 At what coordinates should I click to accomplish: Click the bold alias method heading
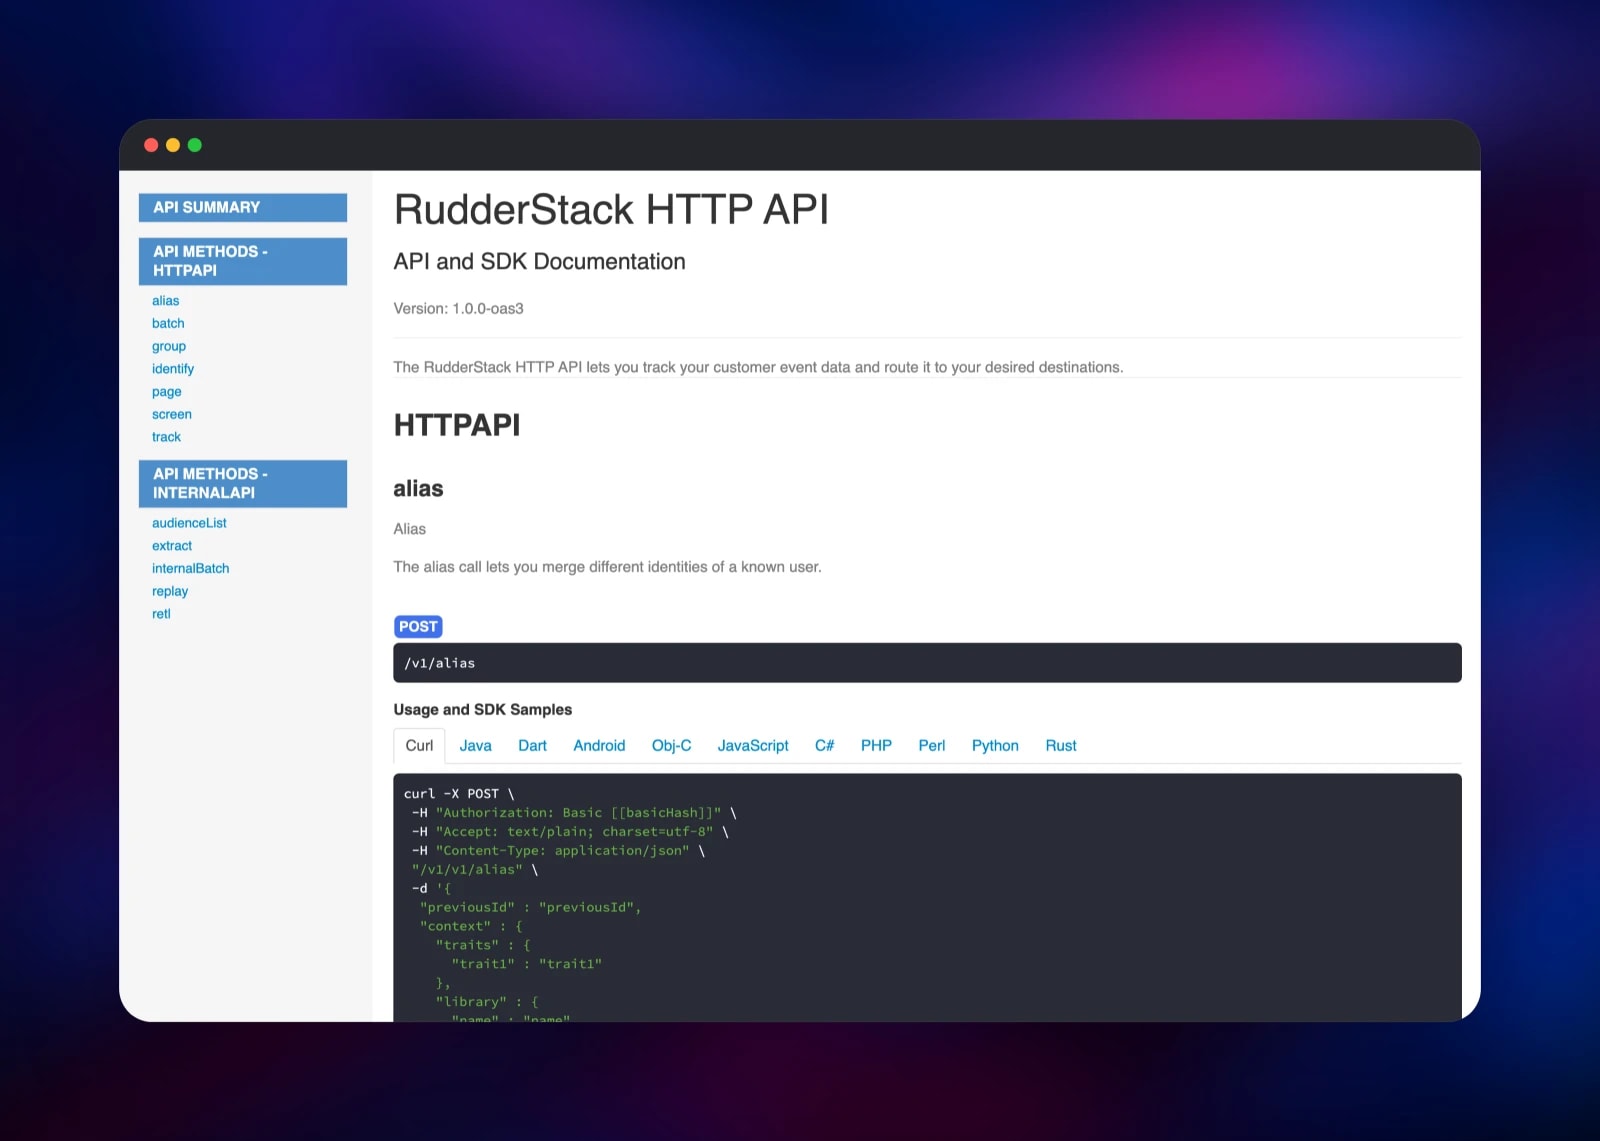[418, 489]
